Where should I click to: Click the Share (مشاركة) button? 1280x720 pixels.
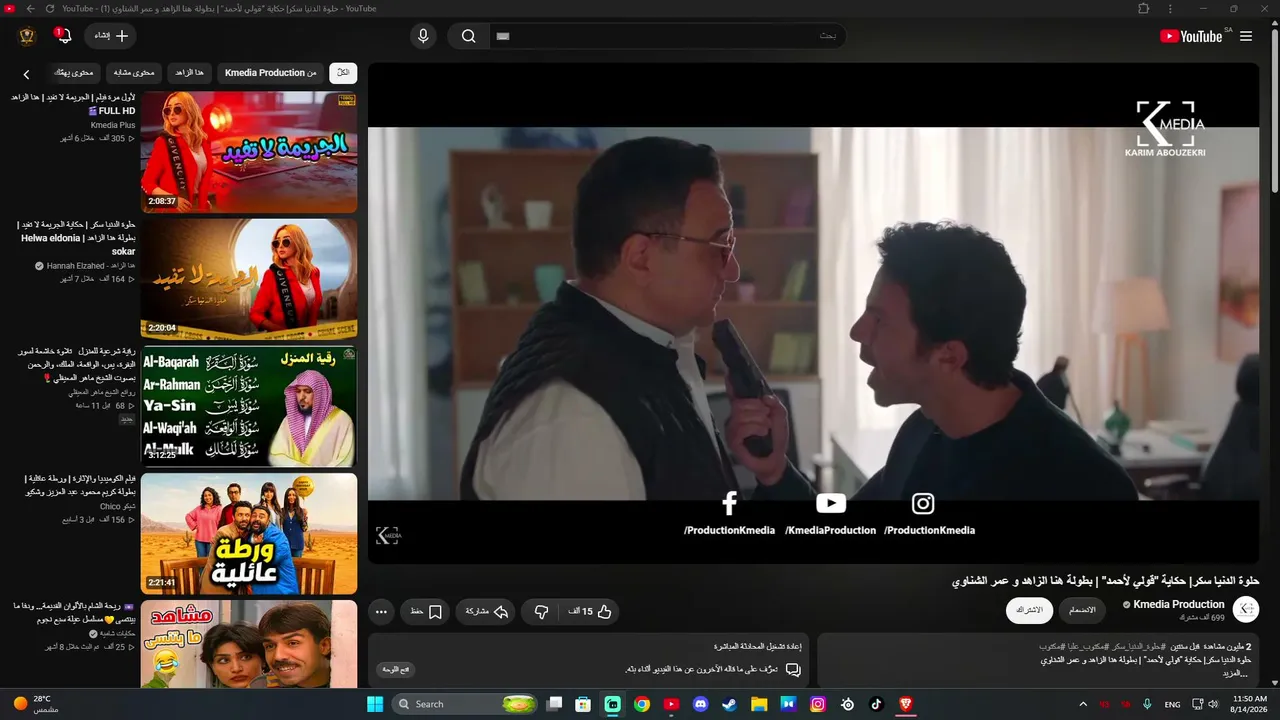(487, 612)
